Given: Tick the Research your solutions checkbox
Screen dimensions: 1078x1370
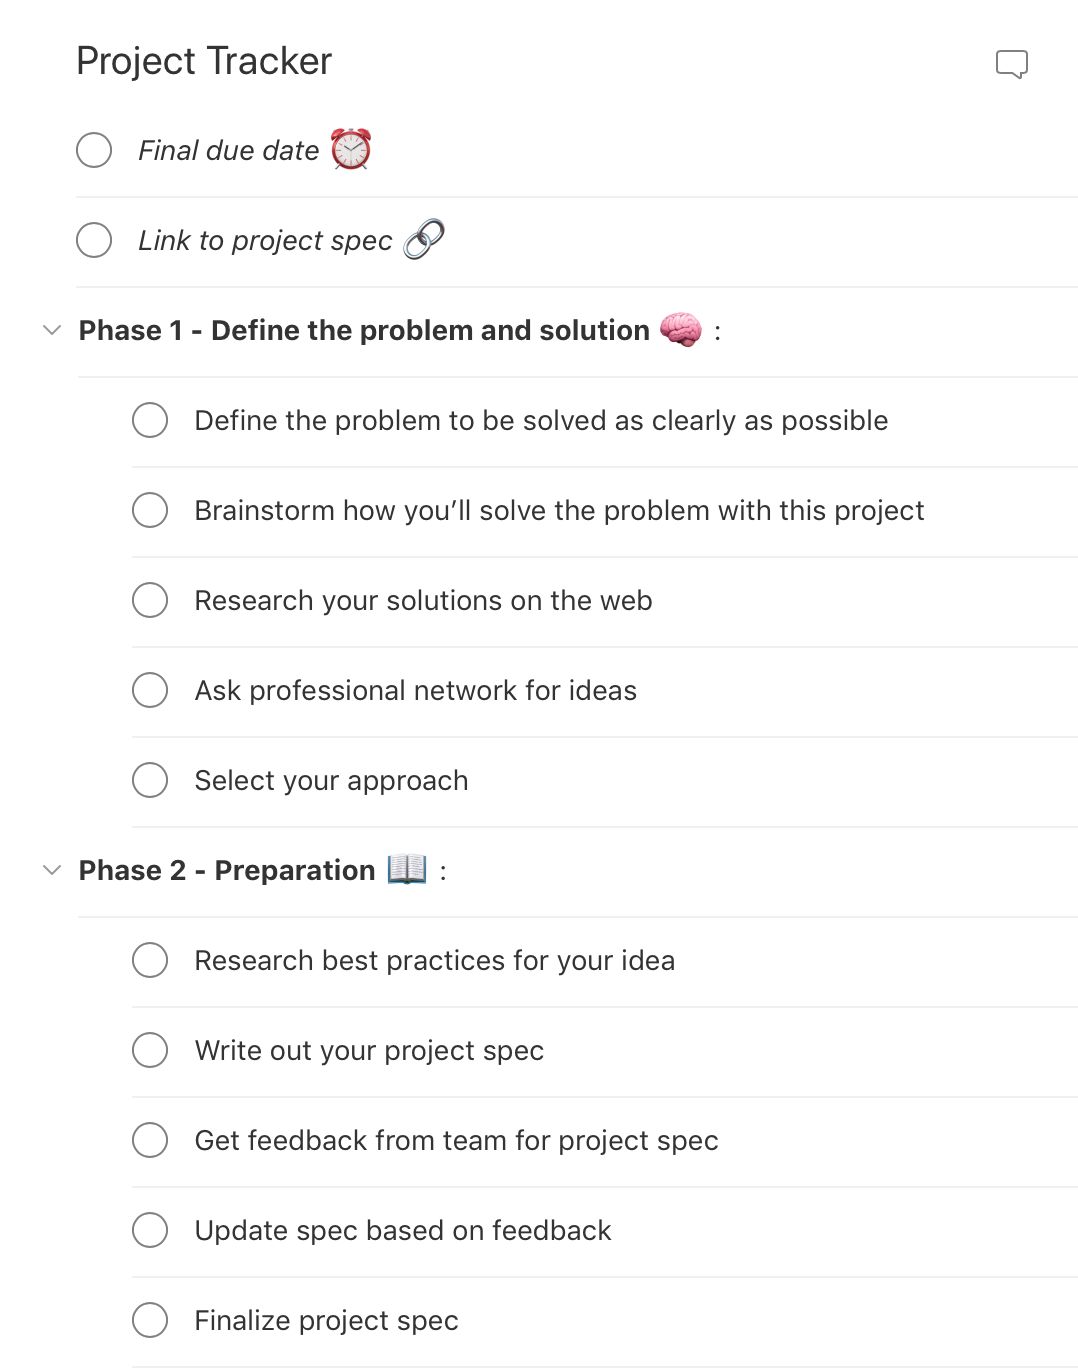Looking at the screenshot, I should tap(150, 600).
